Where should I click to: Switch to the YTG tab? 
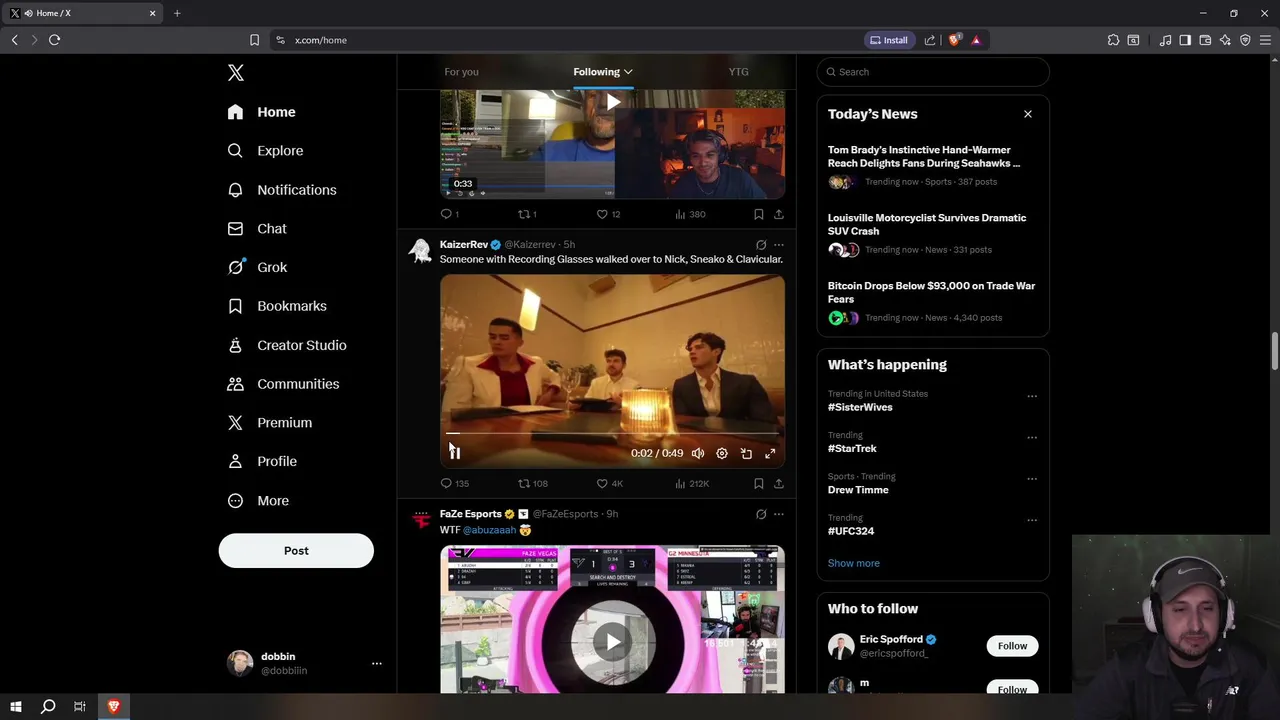(x=738, y=72)
